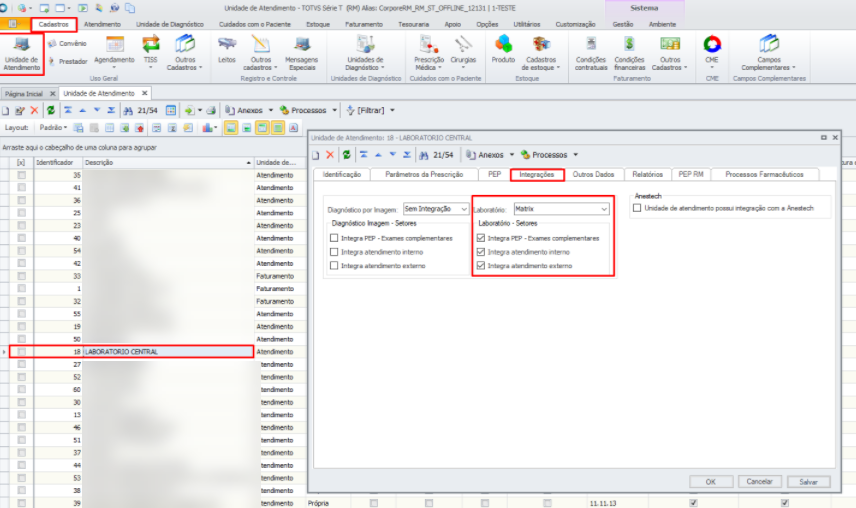Open Convênio in the ribbon
The width and height of the screenshot is (856, 508).
click(x=67, y=44)
